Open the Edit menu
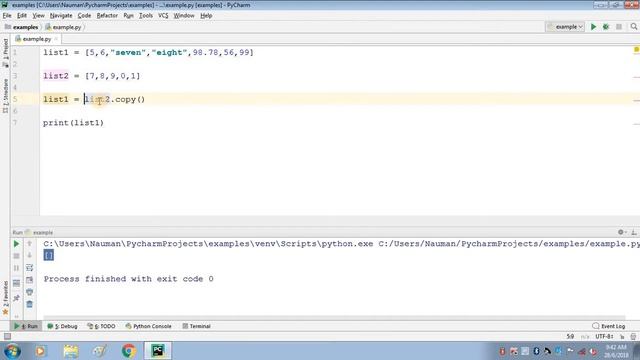This screenshot has height=360, width=640. [22, 16]
